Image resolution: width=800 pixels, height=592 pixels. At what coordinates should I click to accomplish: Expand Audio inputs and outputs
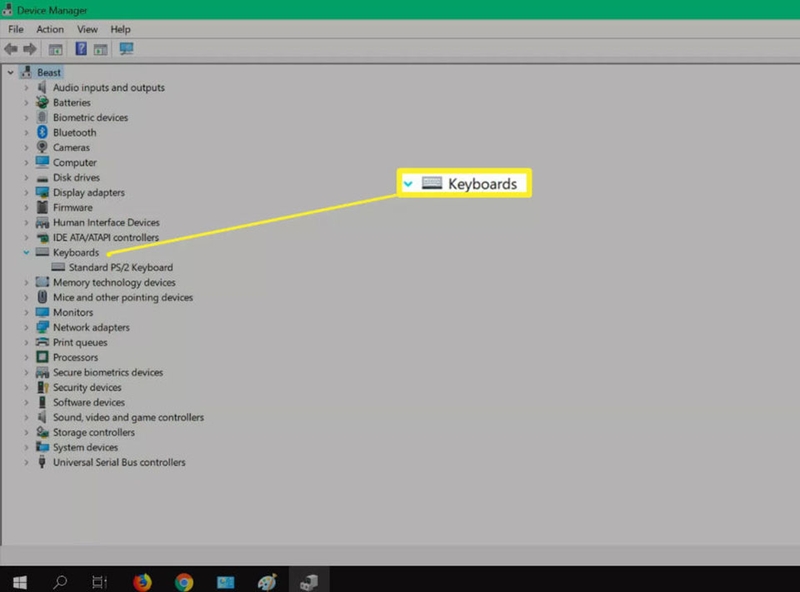coord(26,87)
